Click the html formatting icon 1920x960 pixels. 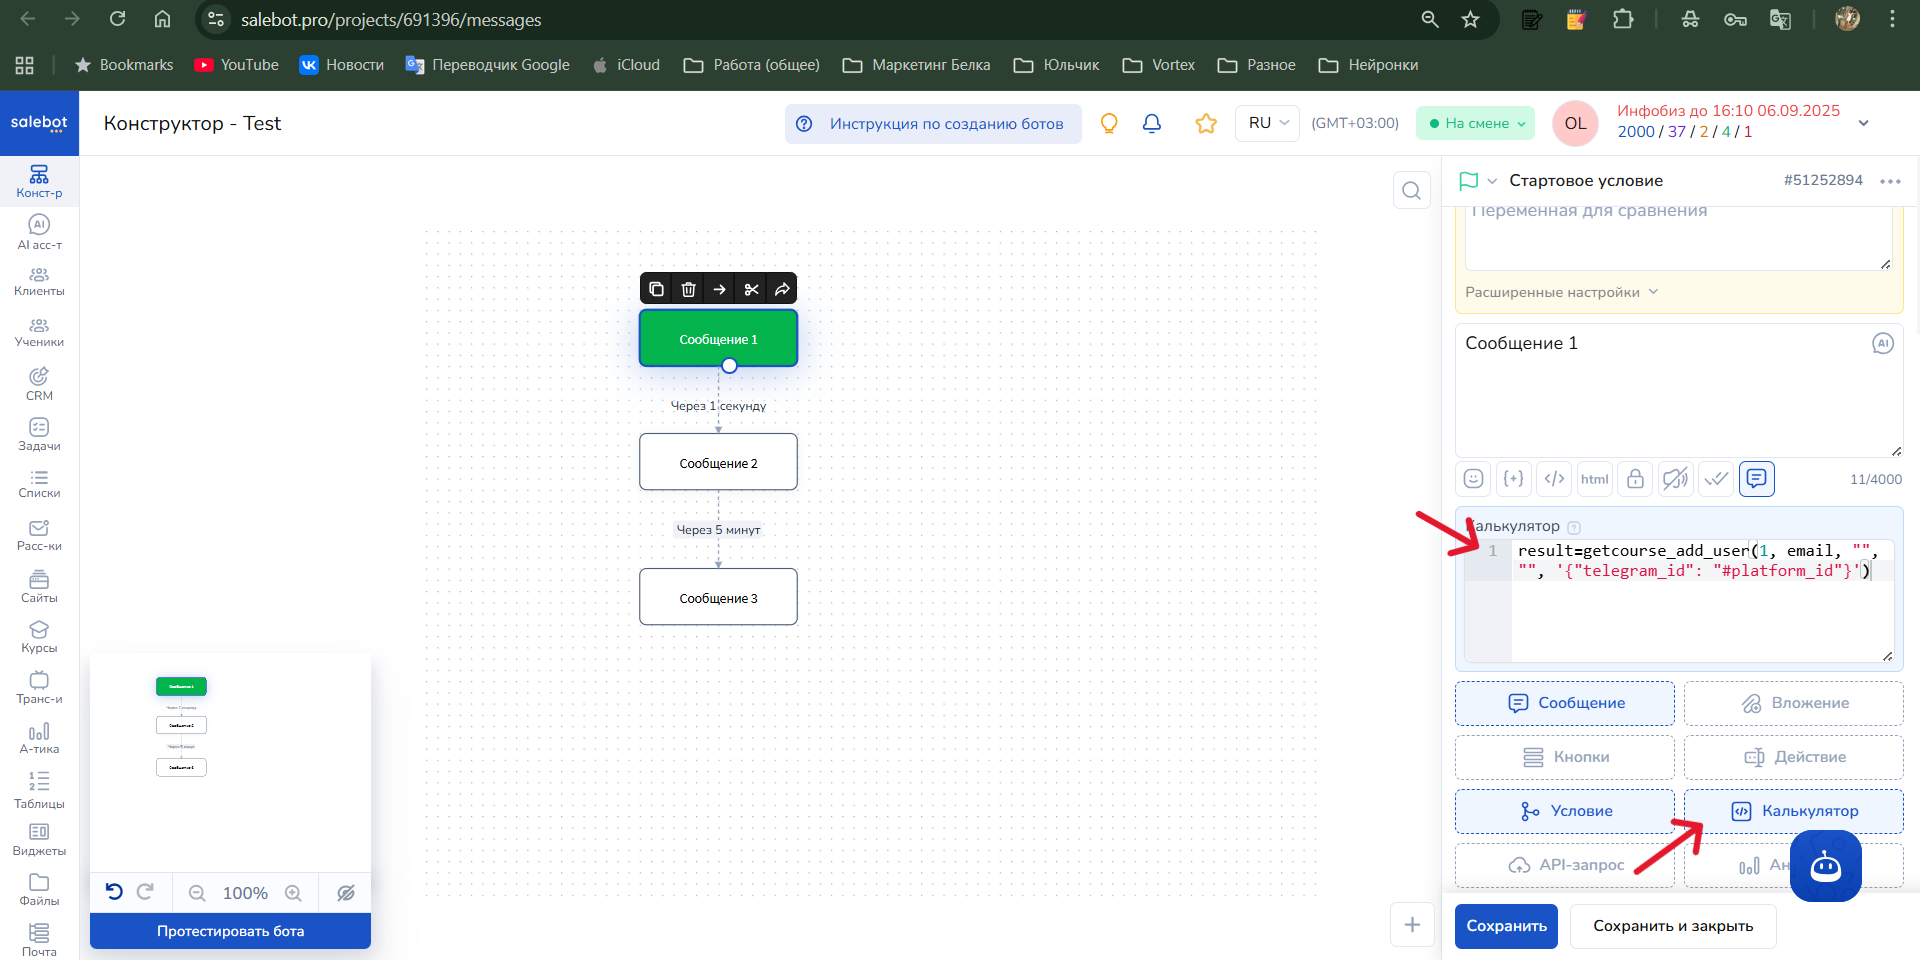[x=1594, y=479]
